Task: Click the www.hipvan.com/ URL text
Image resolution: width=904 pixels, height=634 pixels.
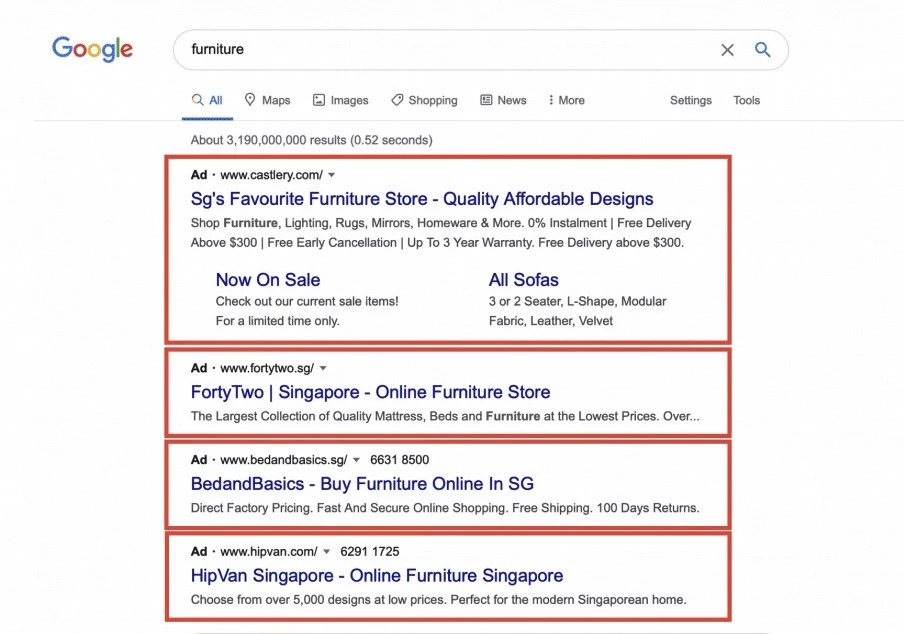Action: (269, 551)
